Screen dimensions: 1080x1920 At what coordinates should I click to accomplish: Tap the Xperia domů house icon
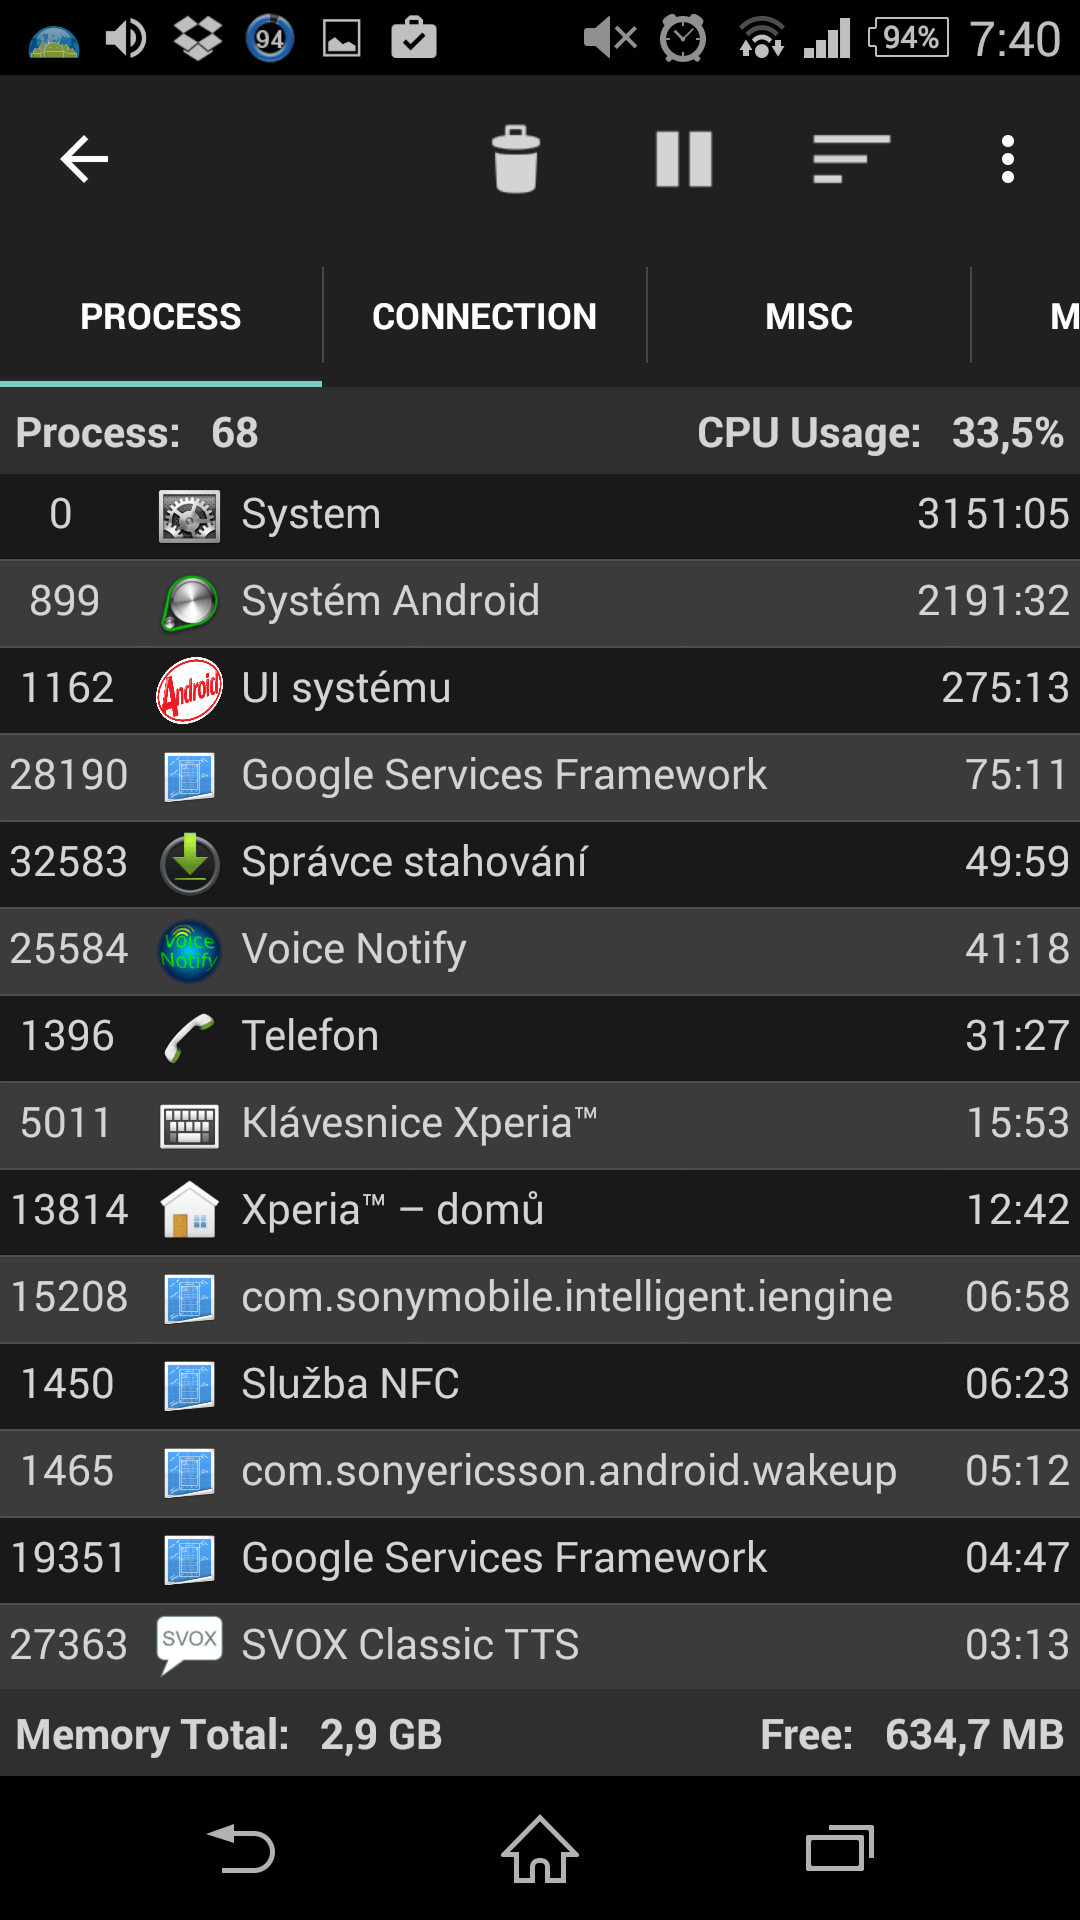click(189, 1211)
